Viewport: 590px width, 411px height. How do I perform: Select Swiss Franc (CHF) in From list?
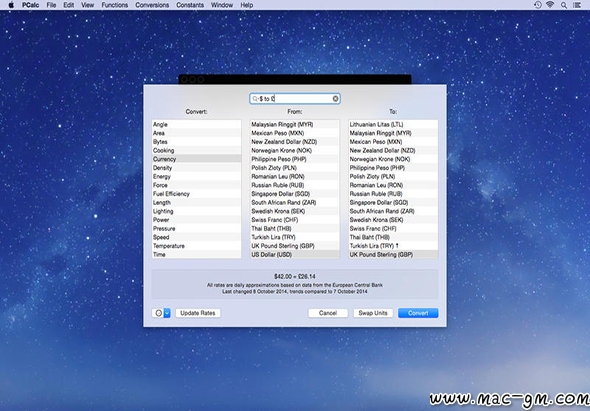pyautogui.click(x=295, y=219)
